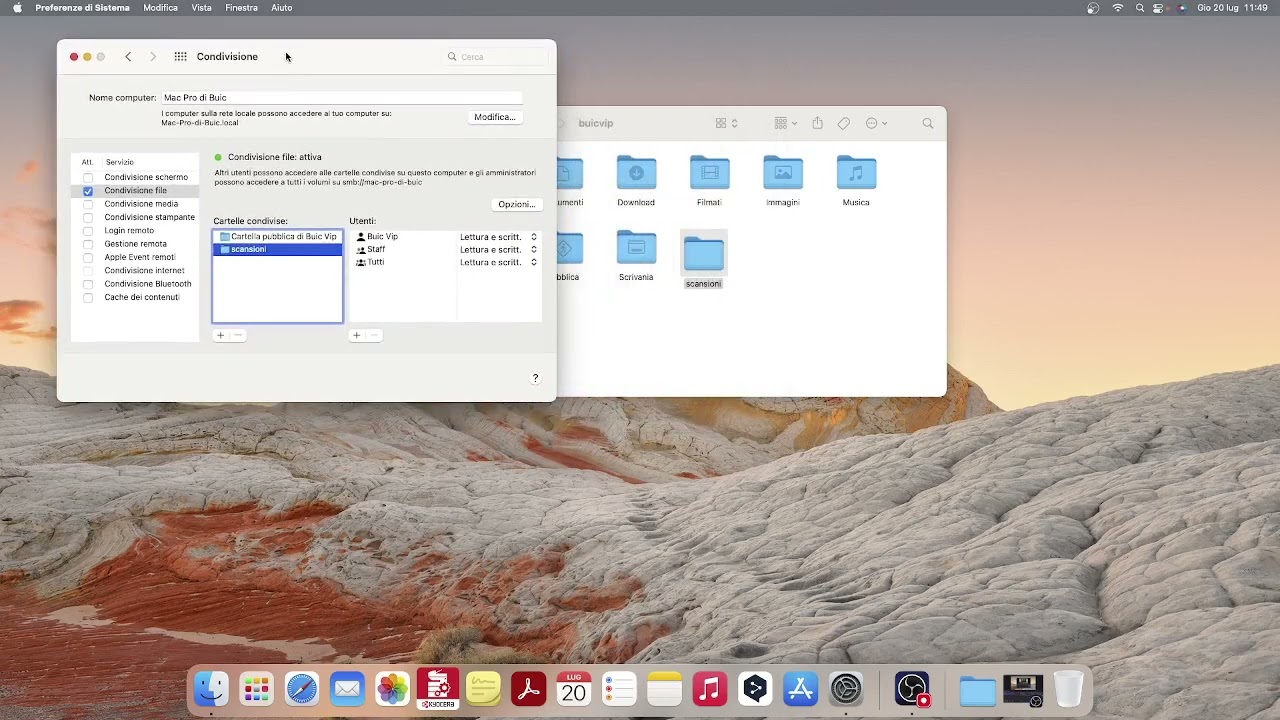Open Reminders from the Dock
This screenshot has height=720, width=1280.
point(619,689)
